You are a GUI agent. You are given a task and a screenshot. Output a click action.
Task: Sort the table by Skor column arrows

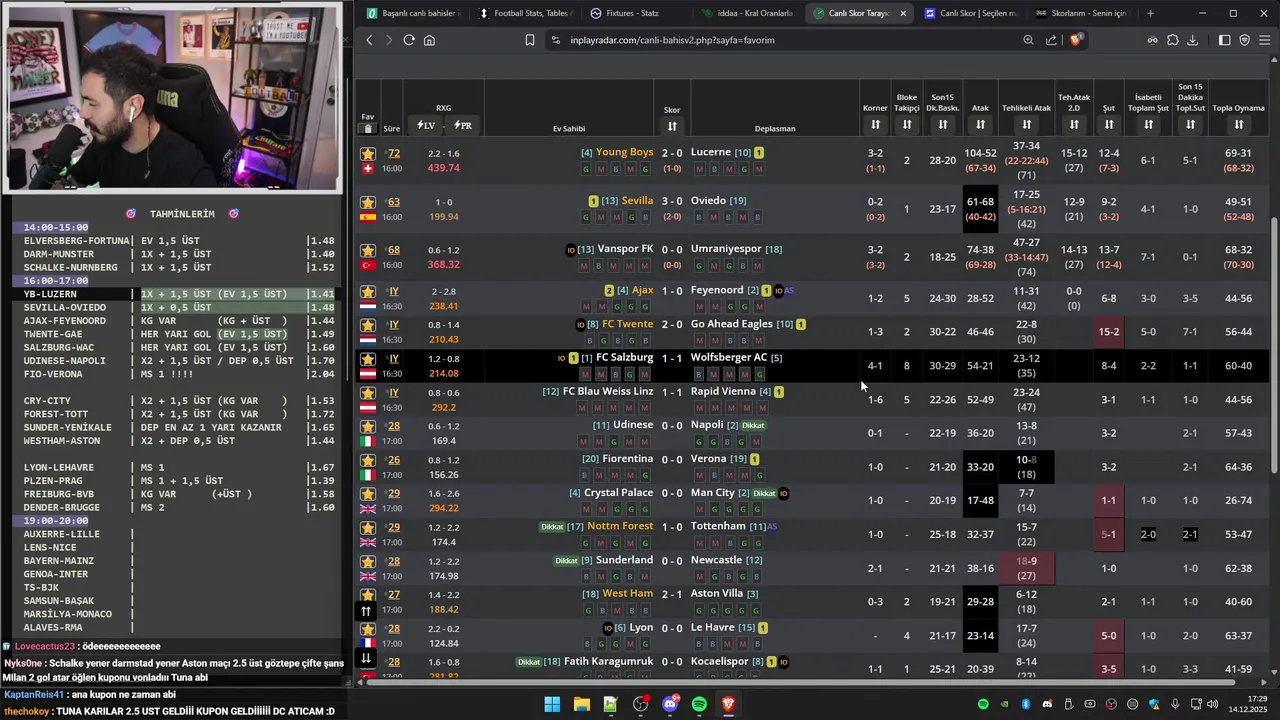pyautogui.click(x=672, y=126)
